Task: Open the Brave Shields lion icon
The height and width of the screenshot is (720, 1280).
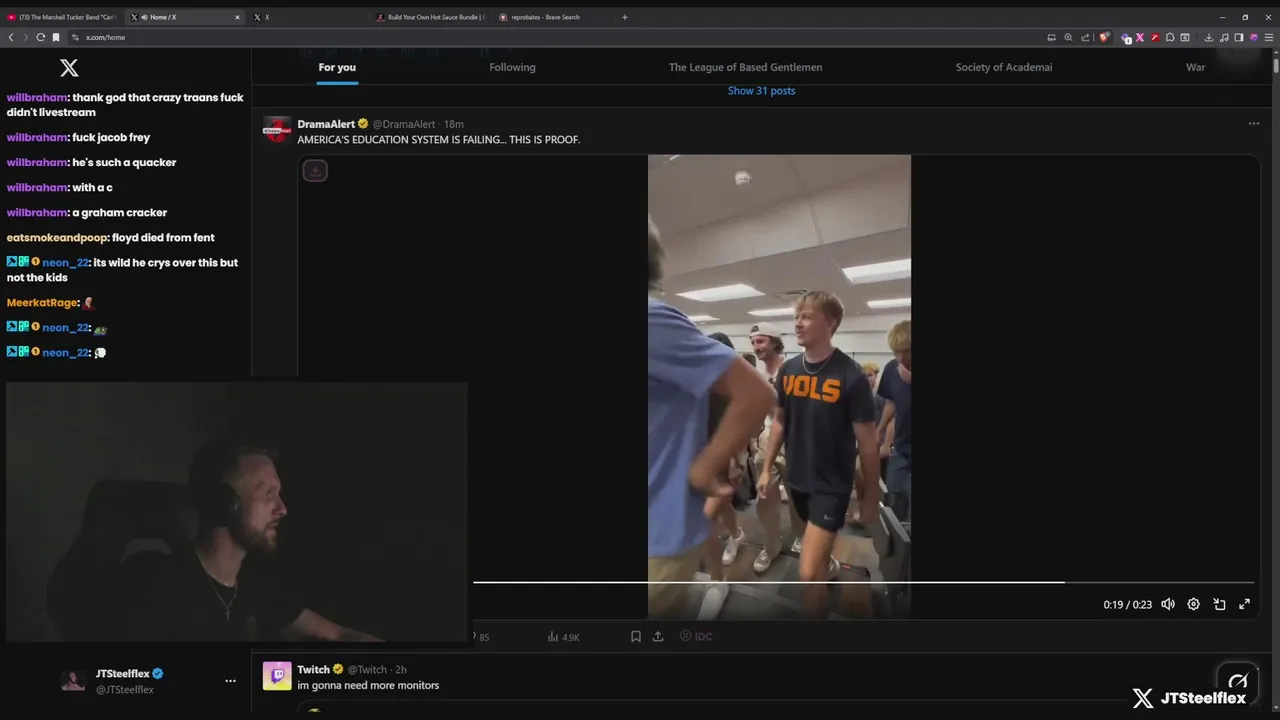Action: 1104,37
